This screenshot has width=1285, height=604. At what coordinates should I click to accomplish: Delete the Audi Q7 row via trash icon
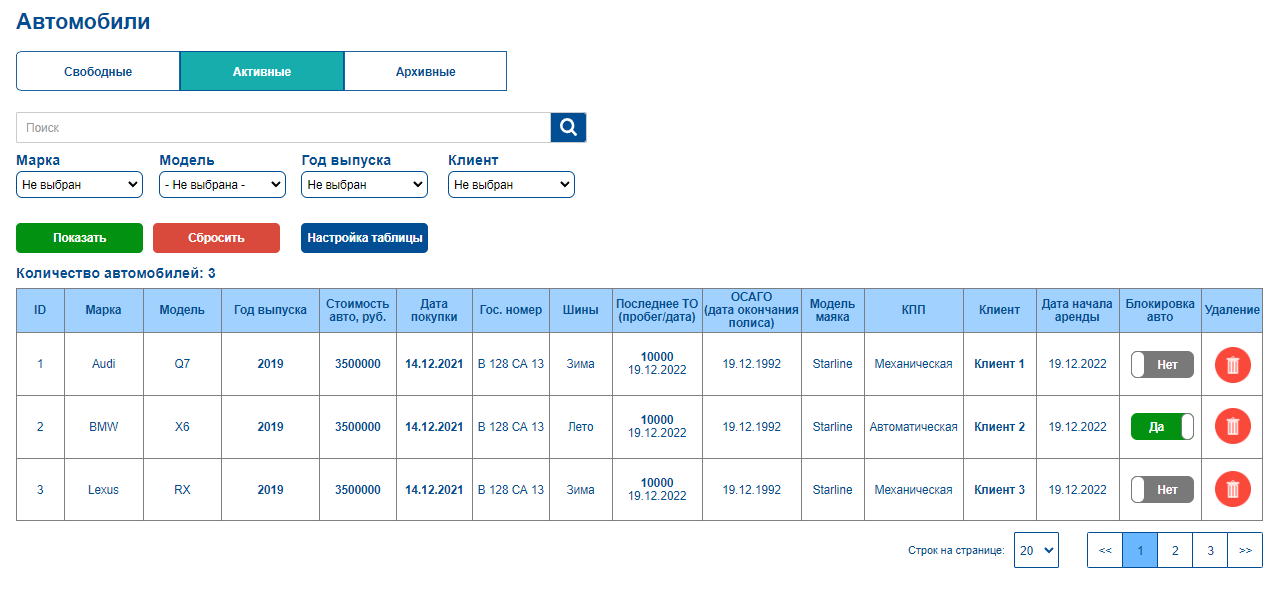click(1232, 364)
